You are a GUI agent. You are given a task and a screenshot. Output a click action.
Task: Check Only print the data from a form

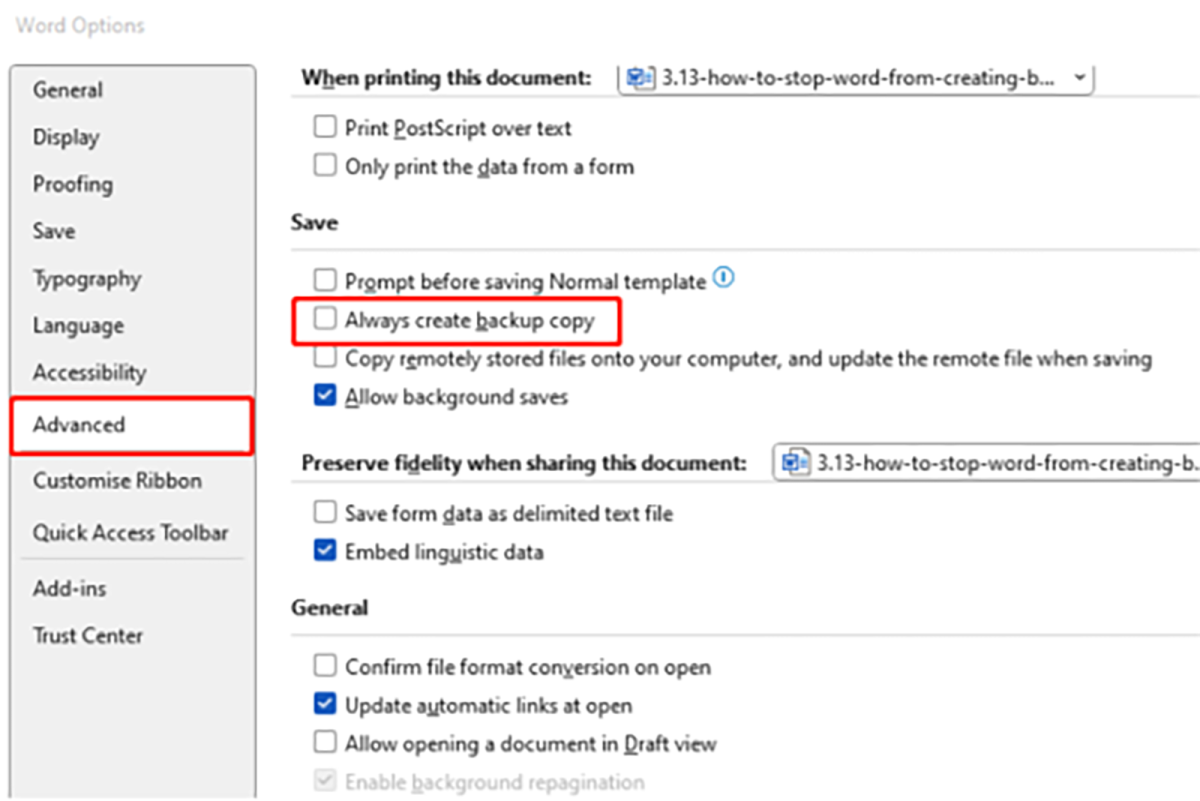click(325, 166)
